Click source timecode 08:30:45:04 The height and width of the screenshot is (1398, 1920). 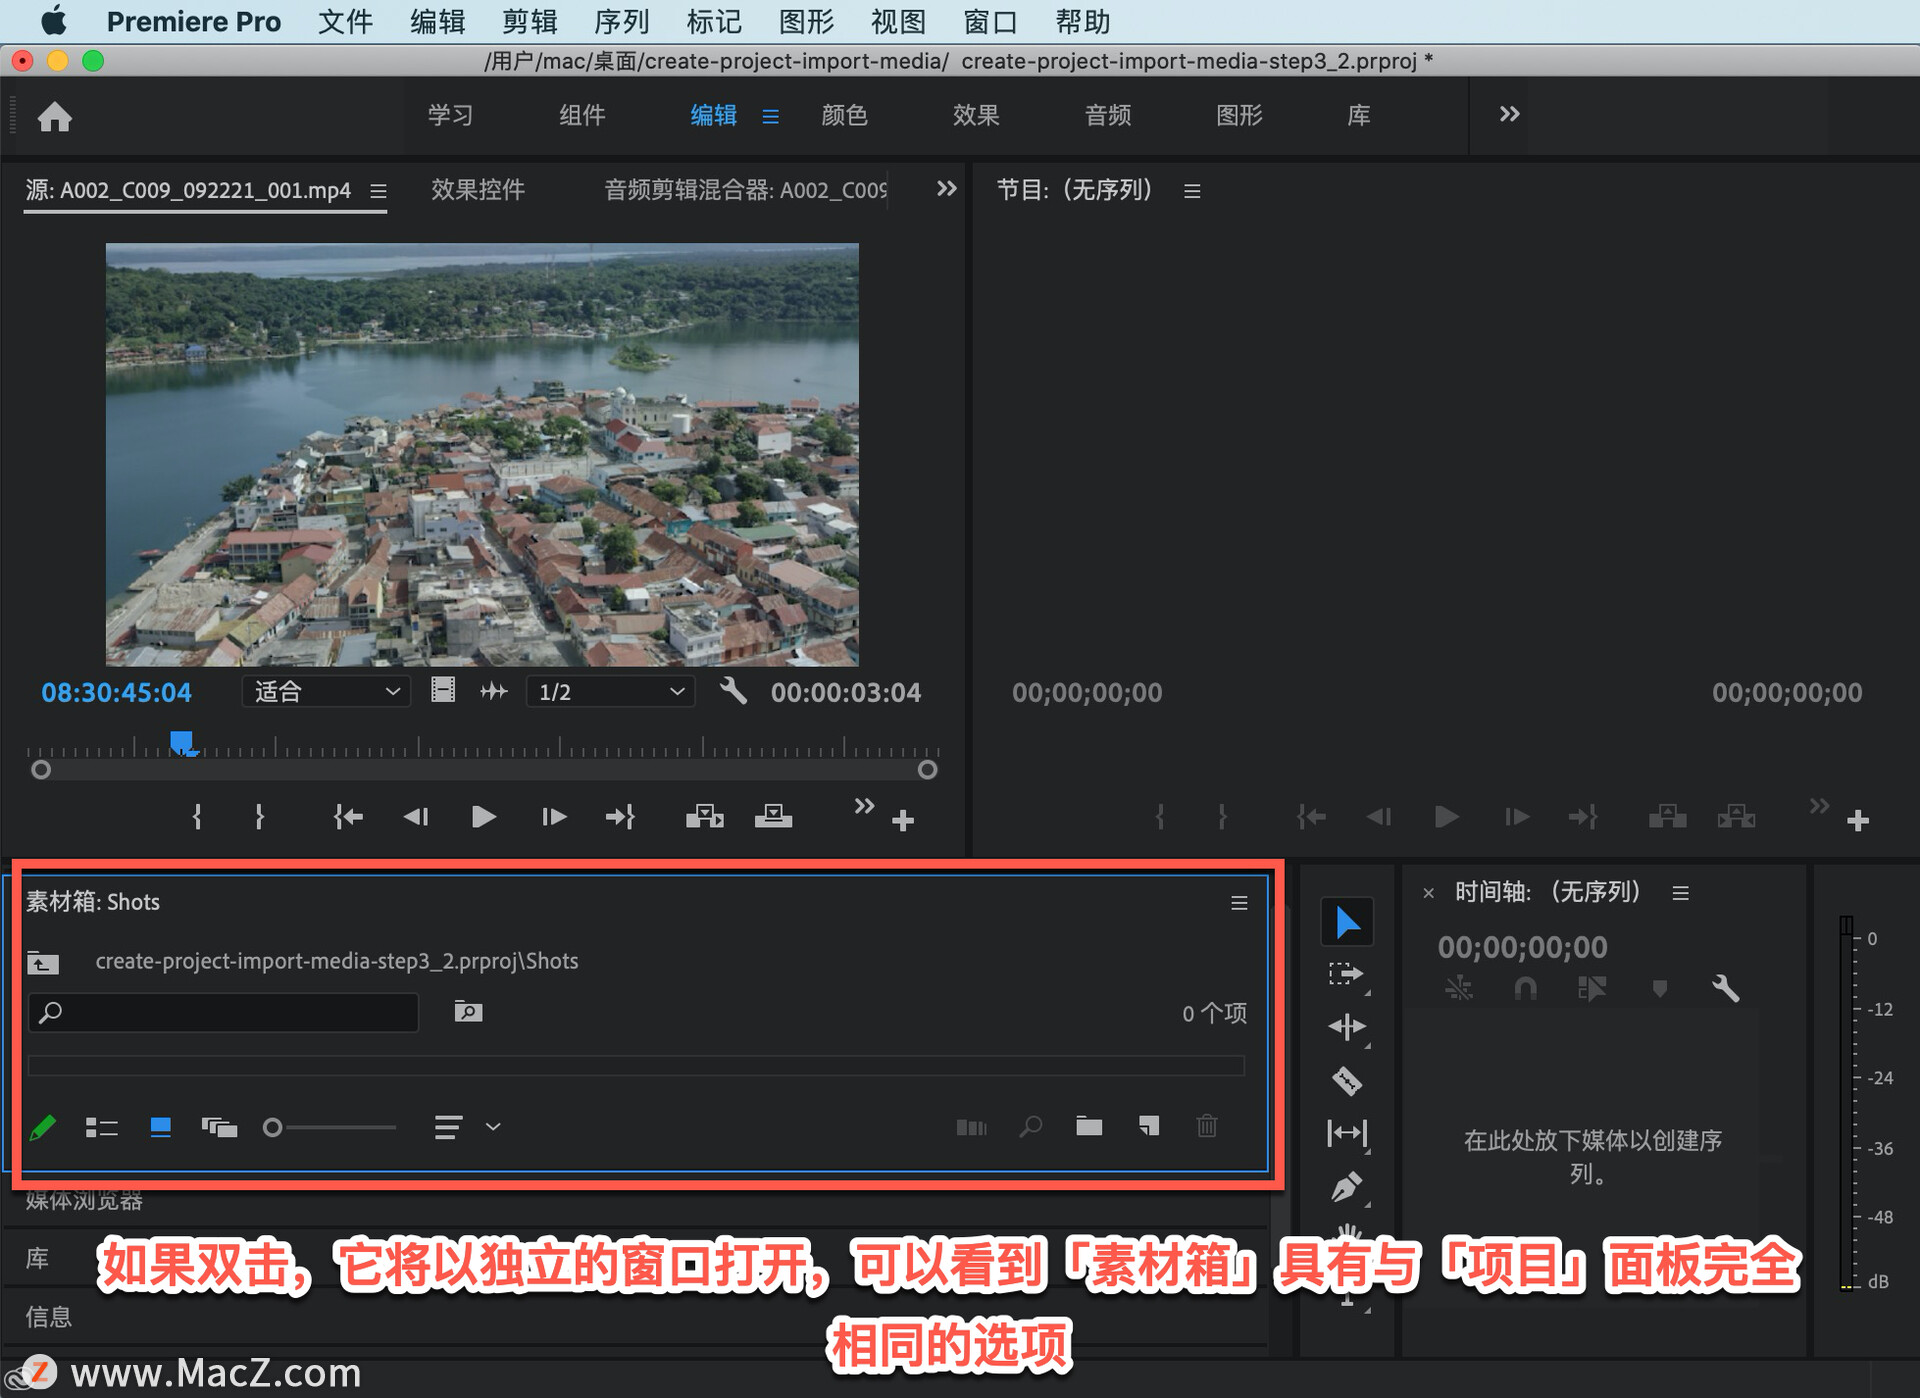(x=116, y=692)
